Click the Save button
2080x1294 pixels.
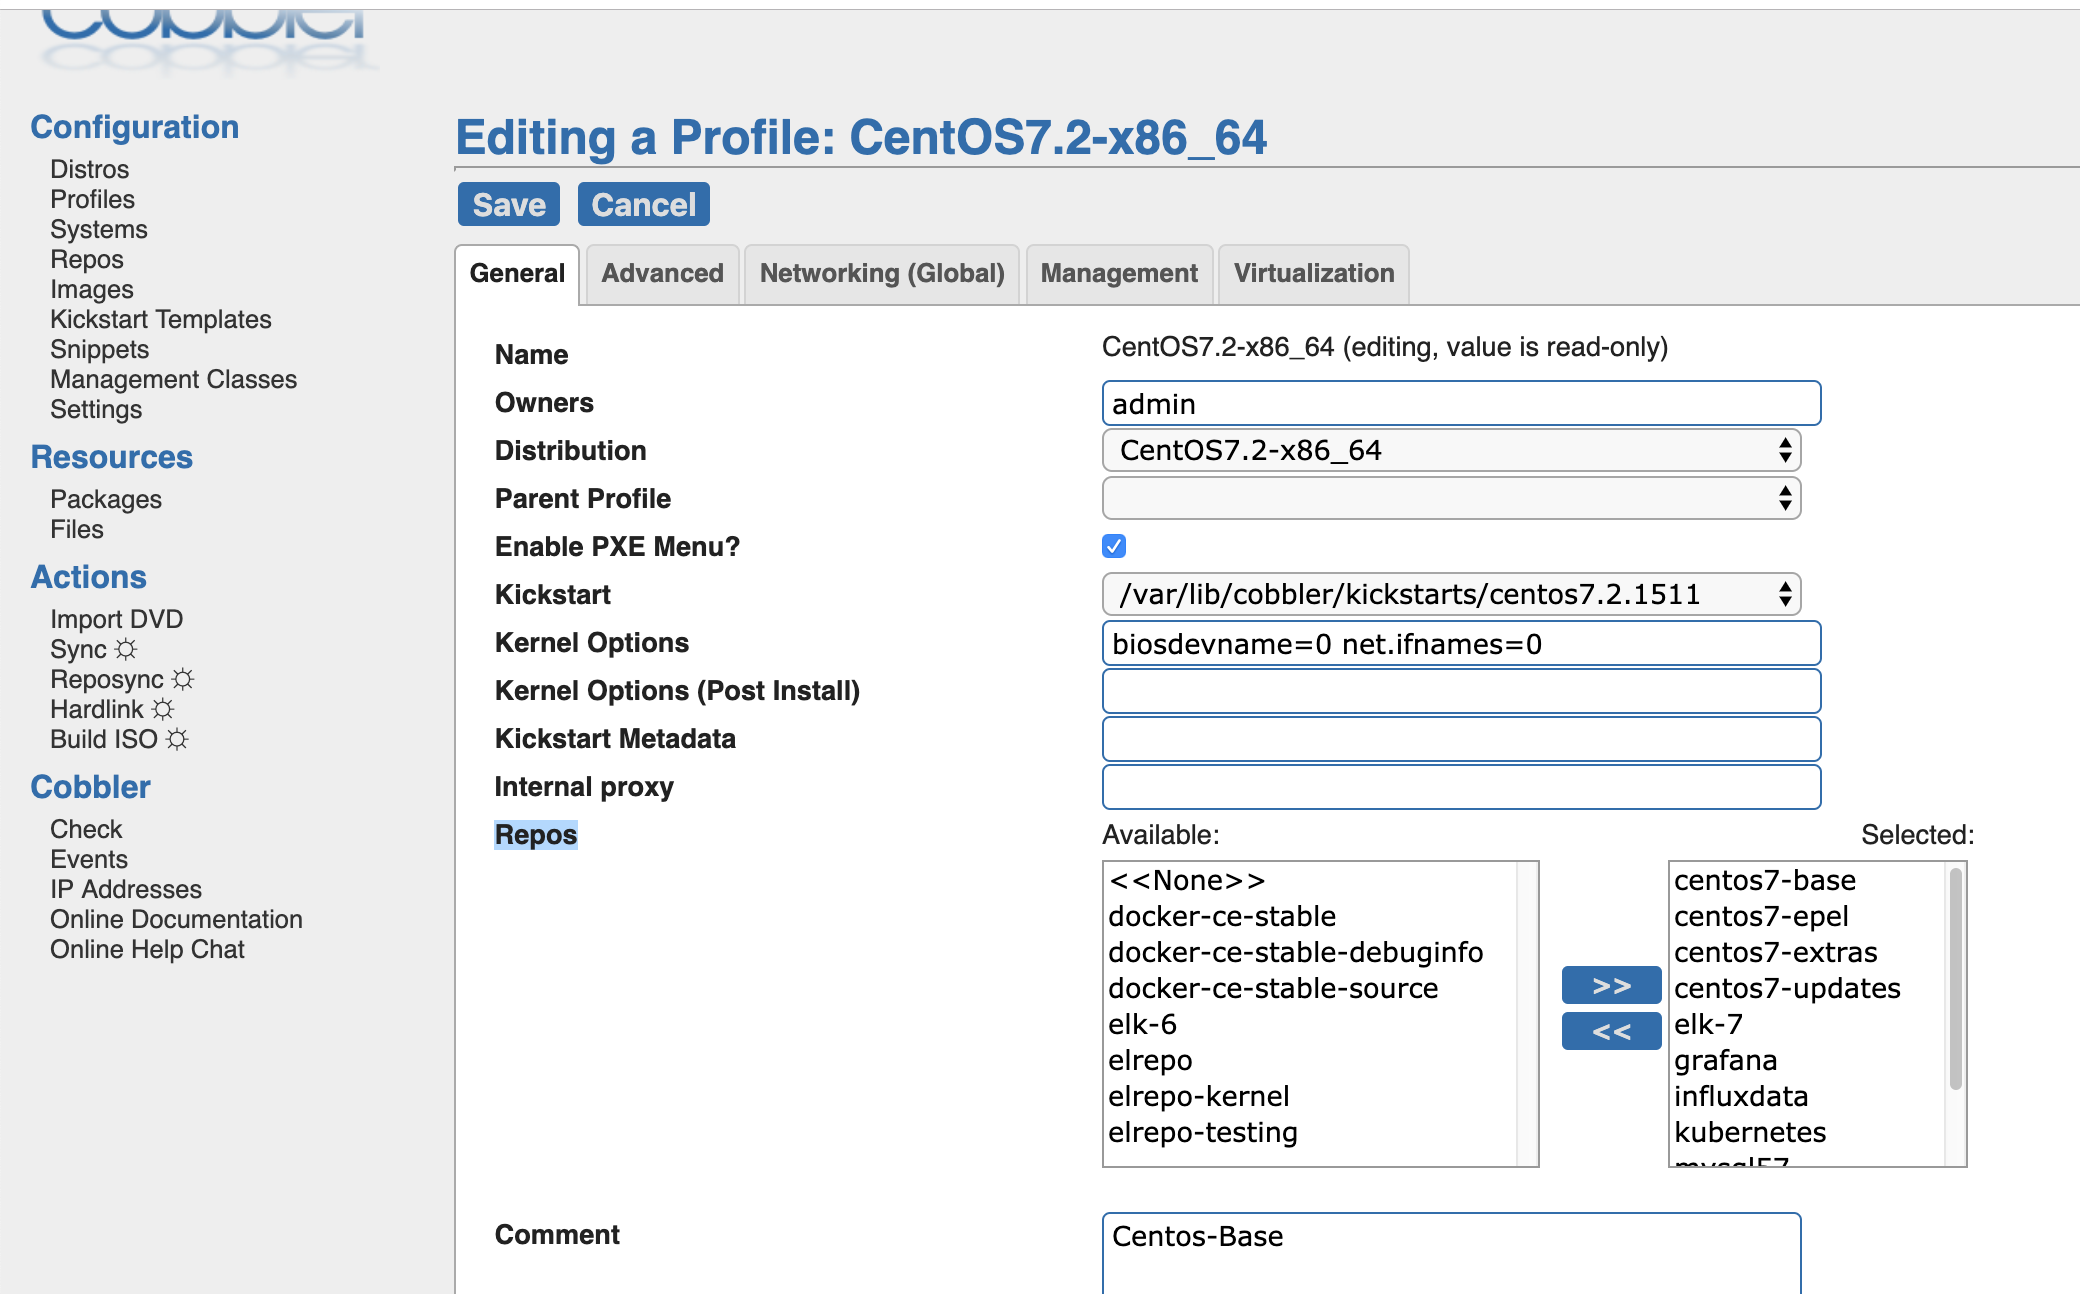point(509,205)
